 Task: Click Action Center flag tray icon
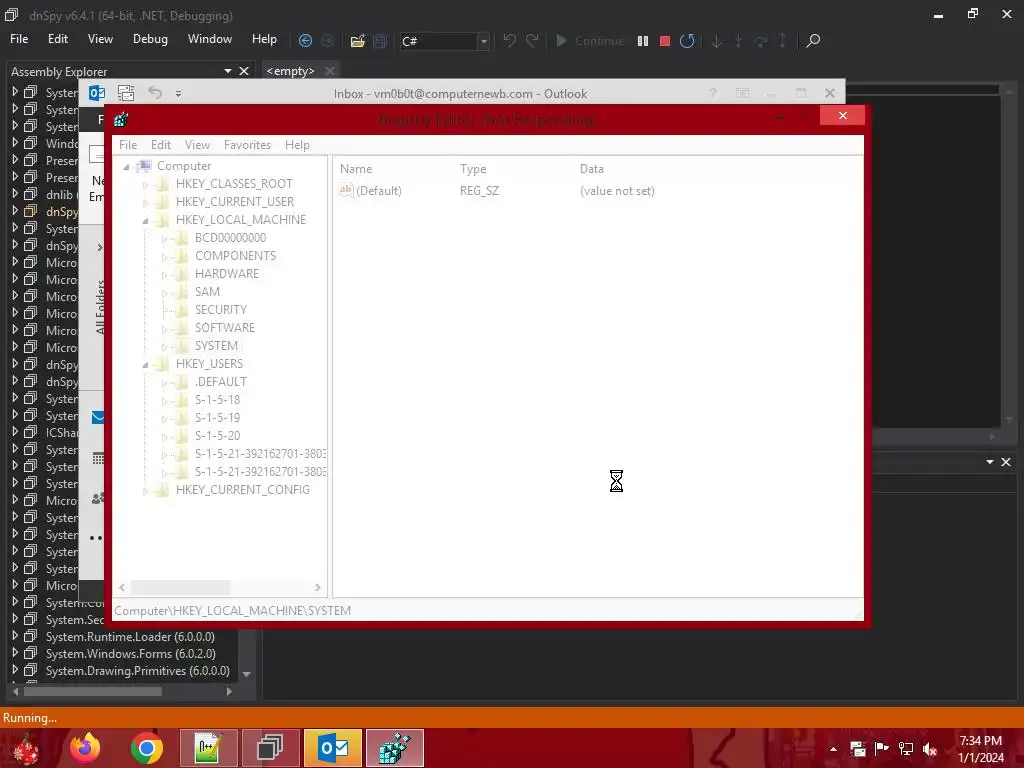coord(882,749)
